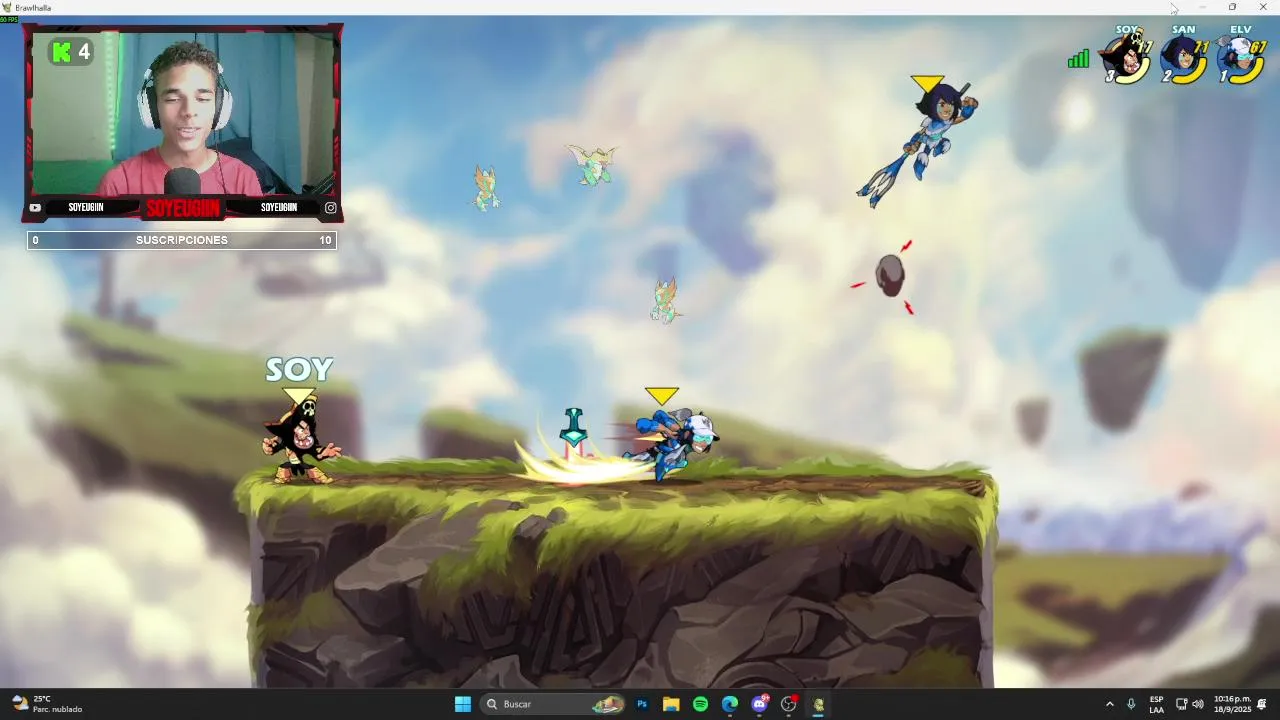Click the webcam overlay video feed
The height and width of the screenshot is (720, 1280).
[182, 114]
